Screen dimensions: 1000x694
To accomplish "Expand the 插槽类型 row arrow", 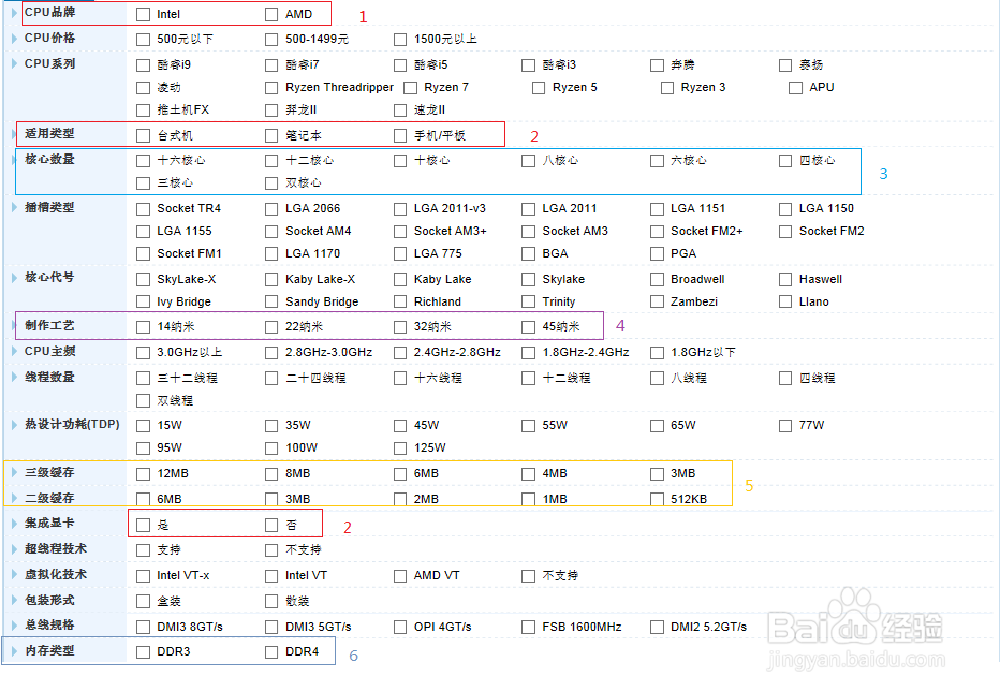I will (15, 207).
